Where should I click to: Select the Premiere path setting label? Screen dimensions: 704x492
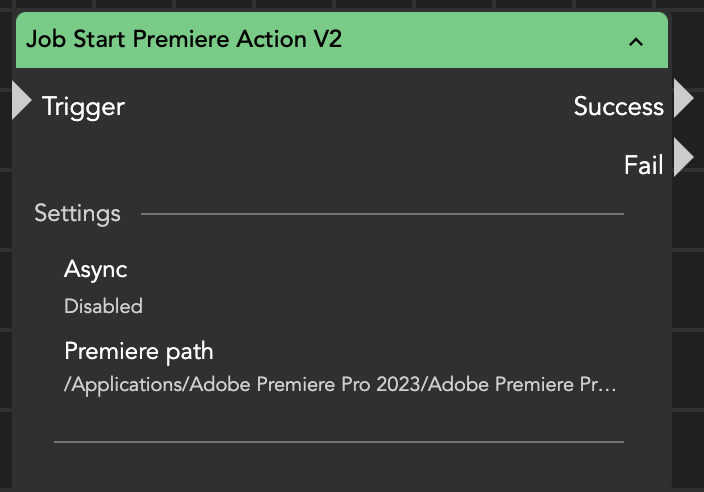tap(139, 351)
